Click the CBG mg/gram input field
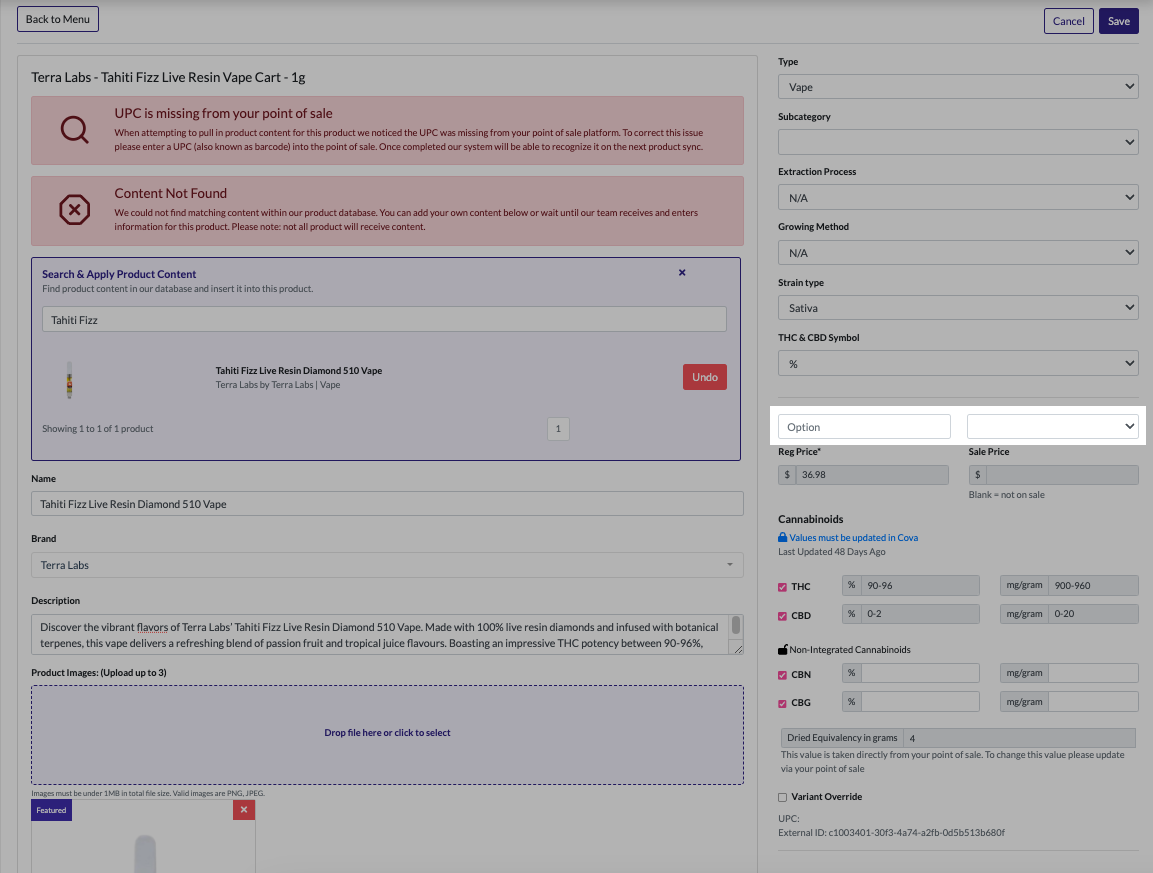 (1093, 702)
